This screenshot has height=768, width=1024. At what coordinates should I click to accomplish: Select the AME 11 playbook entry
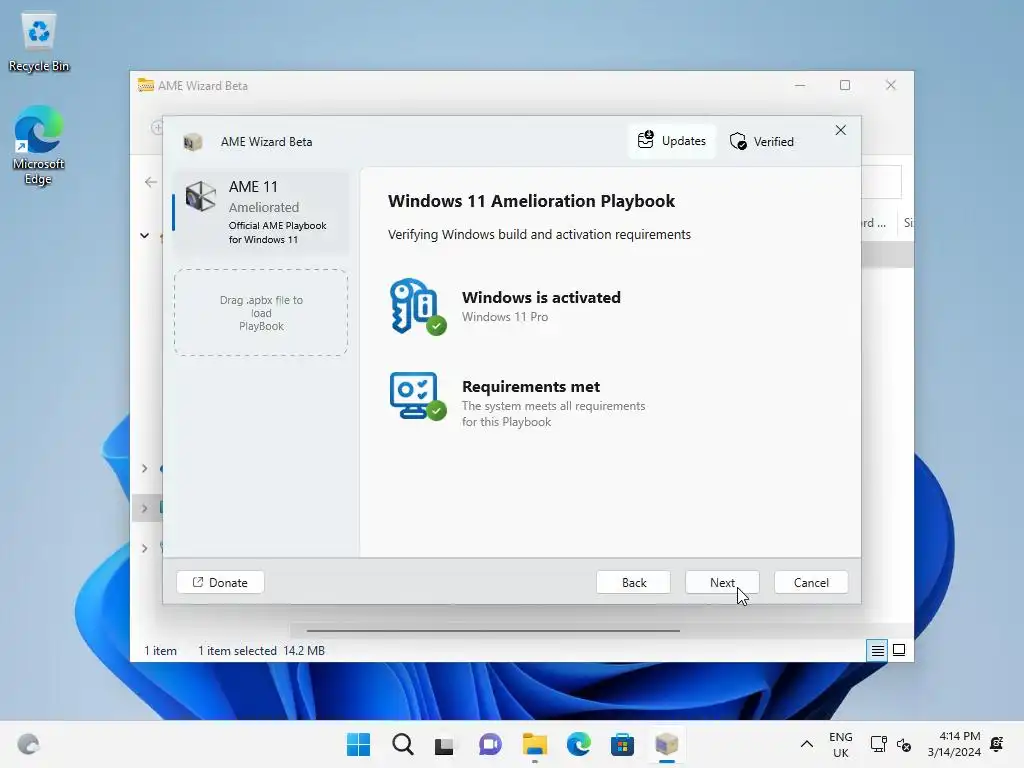click(261, 212)
